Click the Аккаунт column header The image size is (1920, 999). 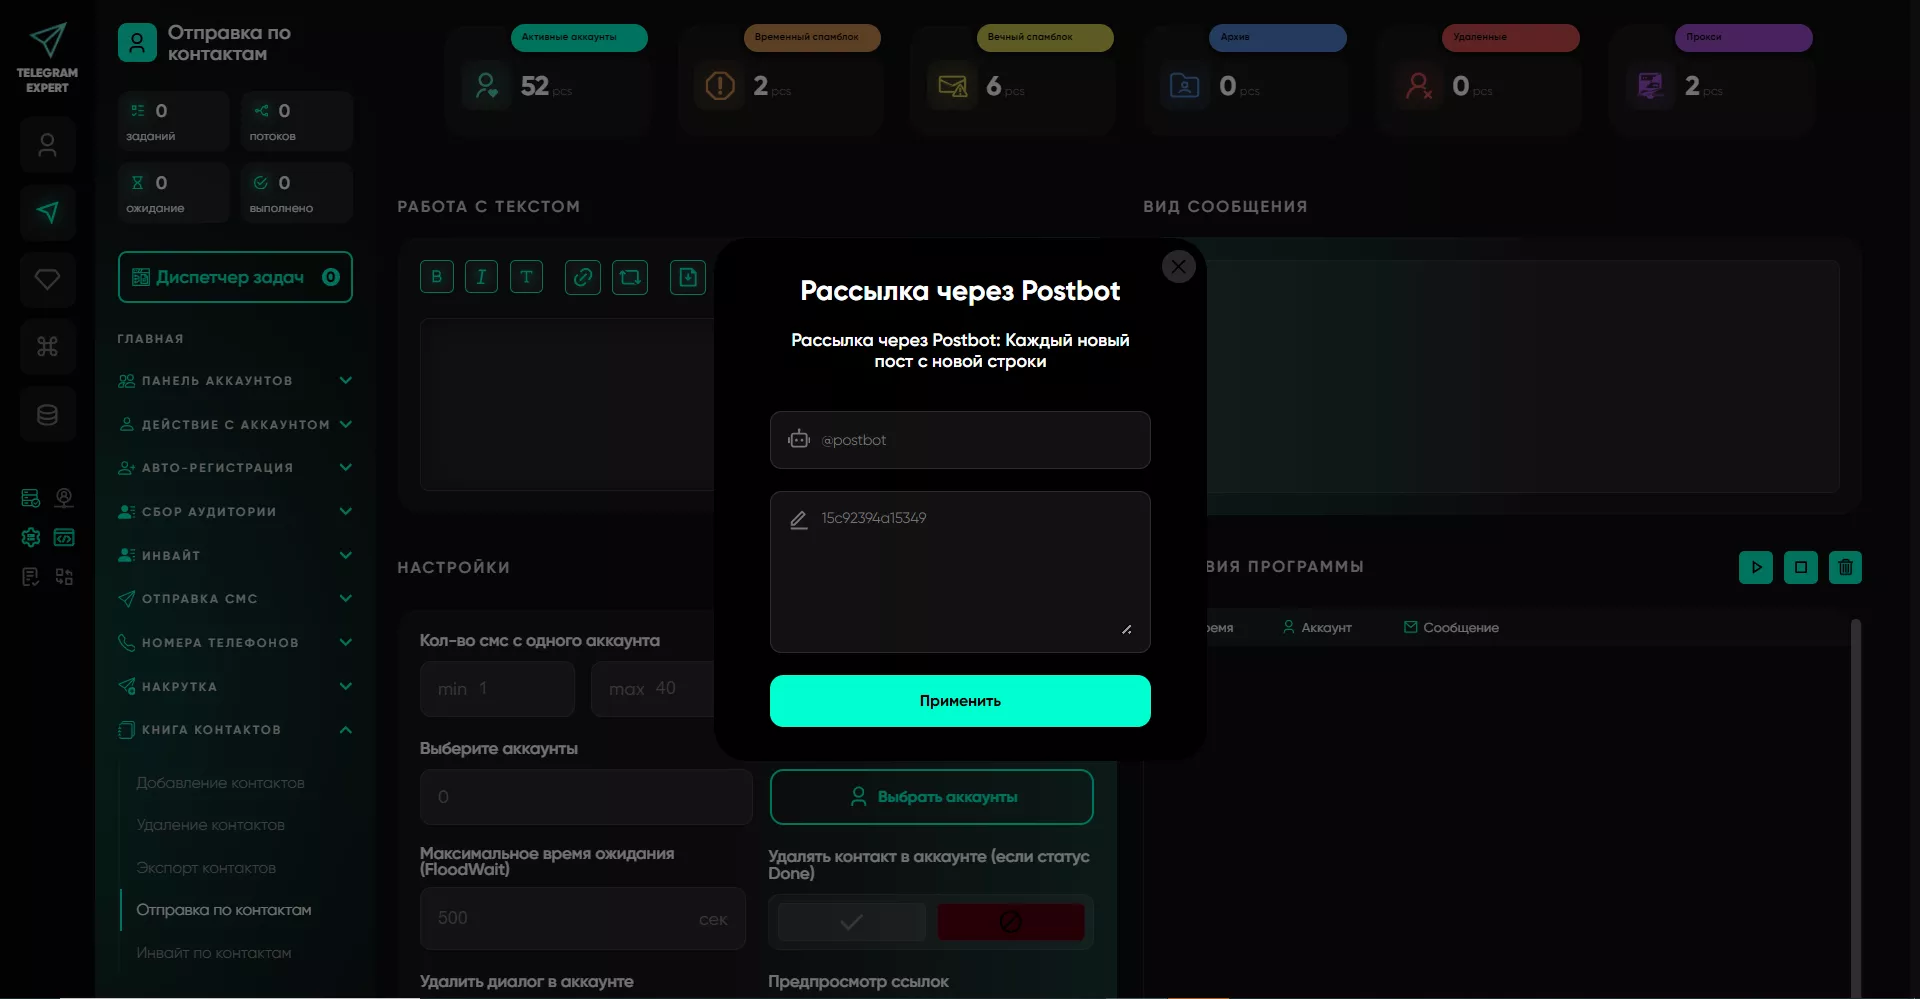[1317, 628]
